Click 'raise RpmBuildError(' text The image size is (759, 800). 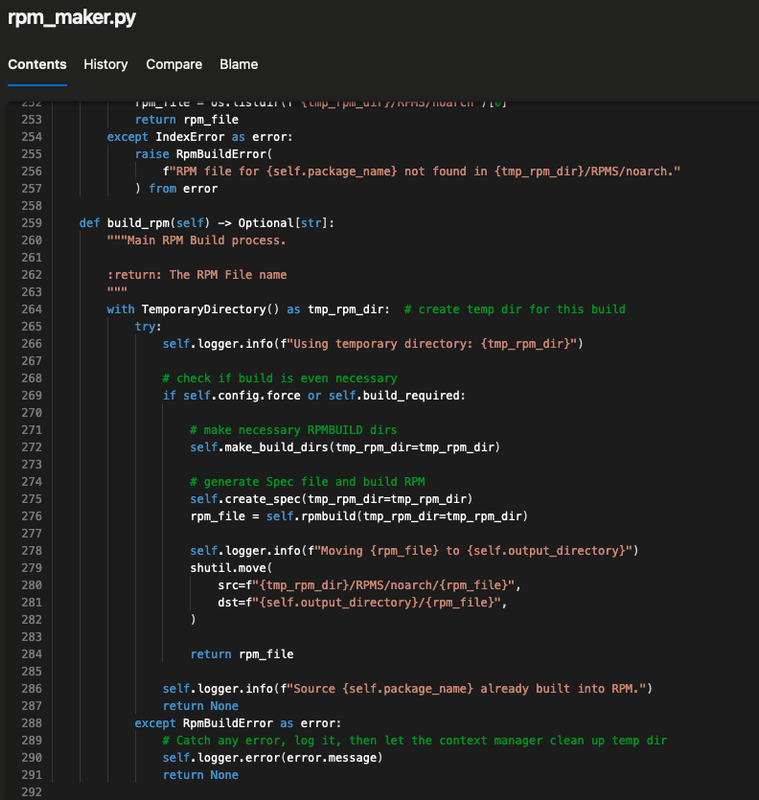pos(204,154)
